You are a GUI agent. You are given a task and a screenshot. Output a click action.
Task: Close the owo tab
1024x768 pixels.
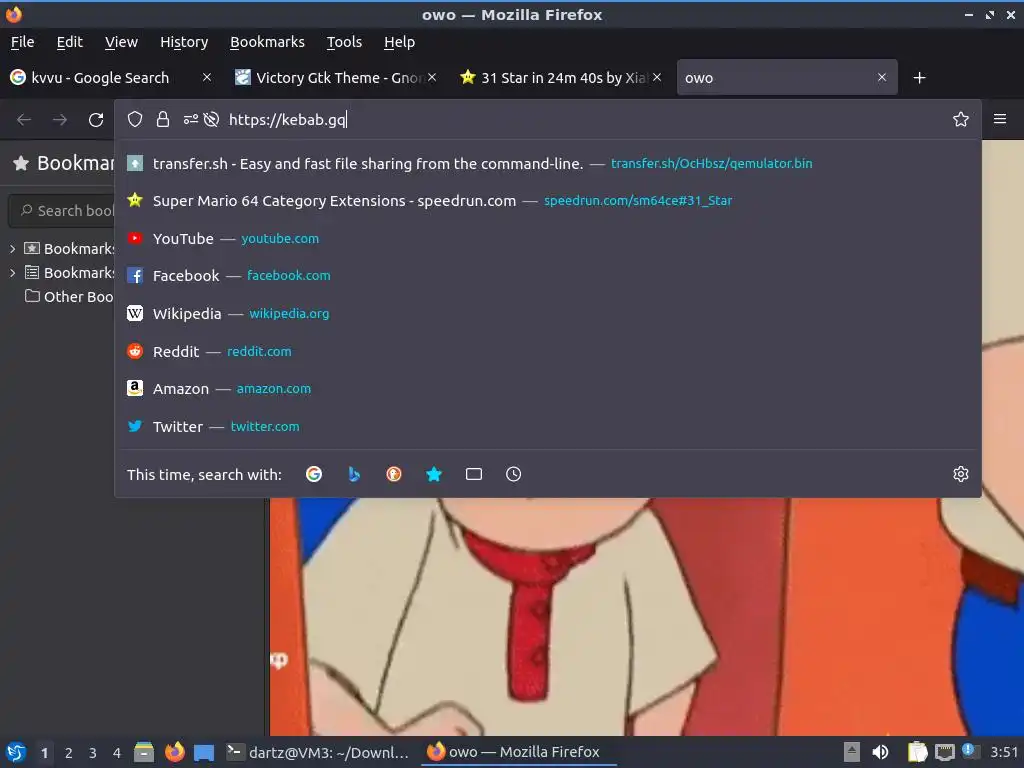pos(882,77)
